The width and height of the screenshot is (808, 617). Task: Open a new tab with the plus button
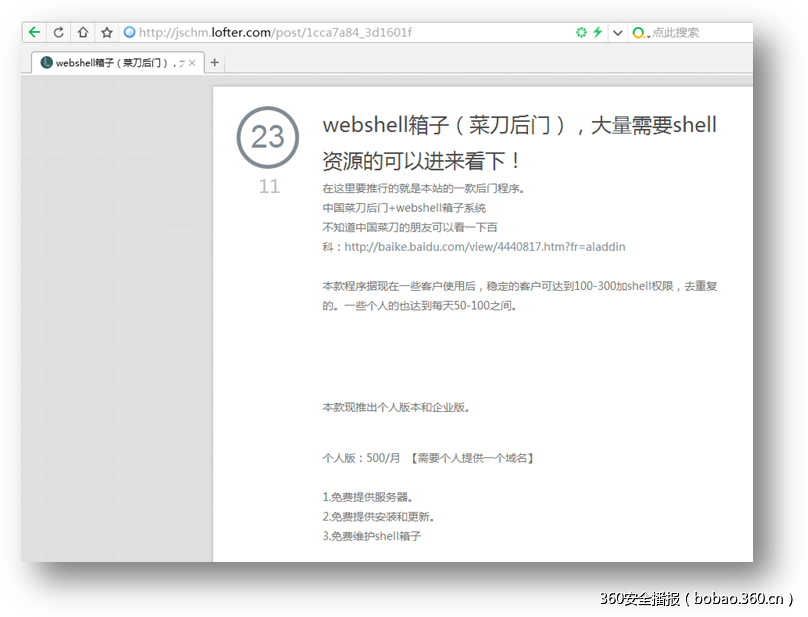coord(213,62)
